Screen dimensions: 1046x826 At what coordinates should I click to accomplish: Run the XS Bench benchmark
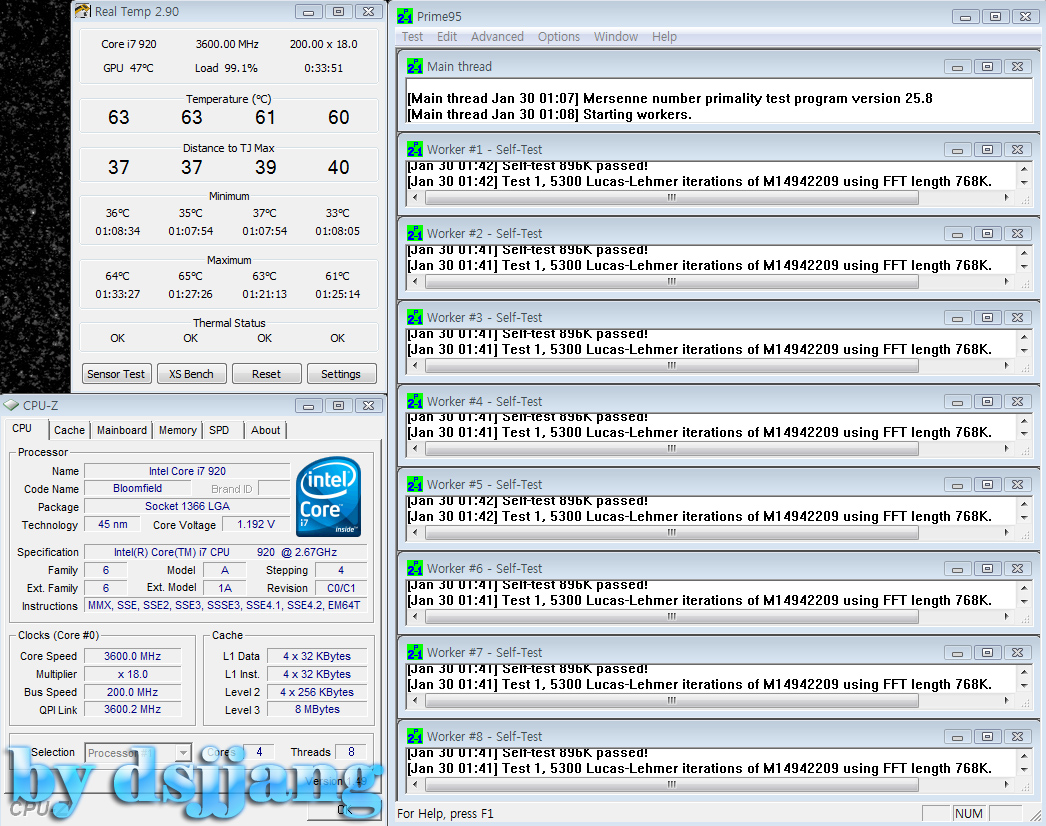pyautogui.click(x=191, y=374)
